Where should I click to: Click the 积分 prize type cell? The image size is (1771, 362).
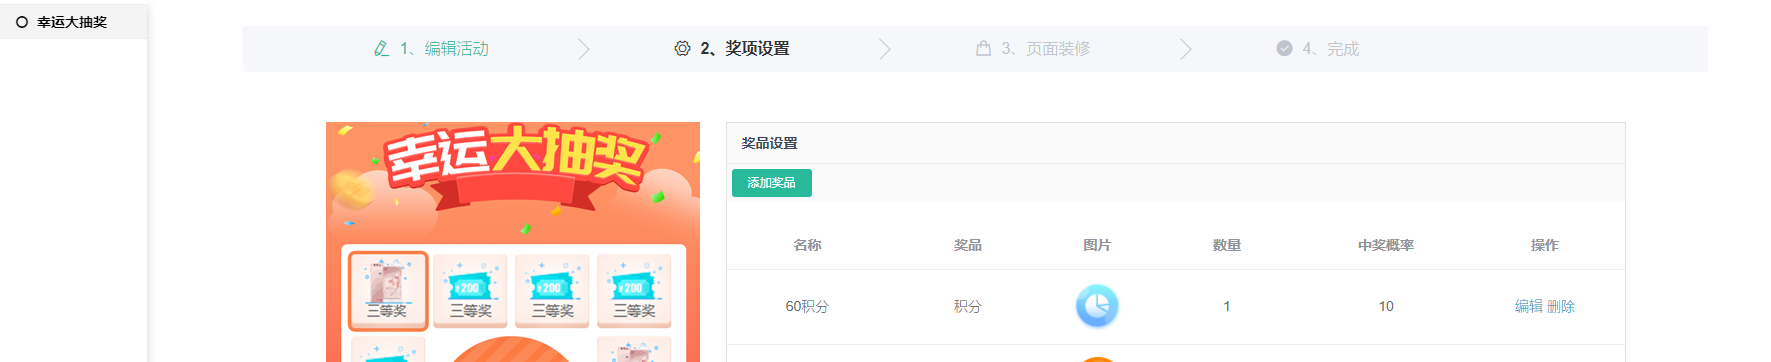tap(967, 306)
